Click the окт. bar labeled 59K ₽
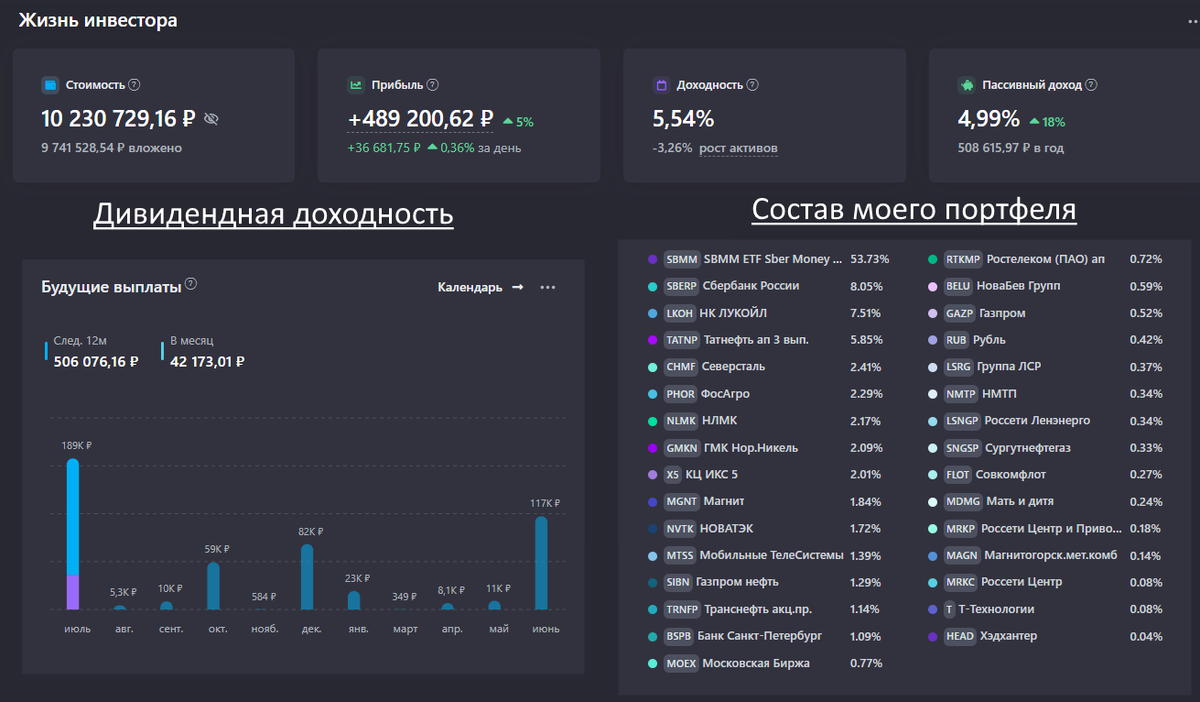 [213, 586]
